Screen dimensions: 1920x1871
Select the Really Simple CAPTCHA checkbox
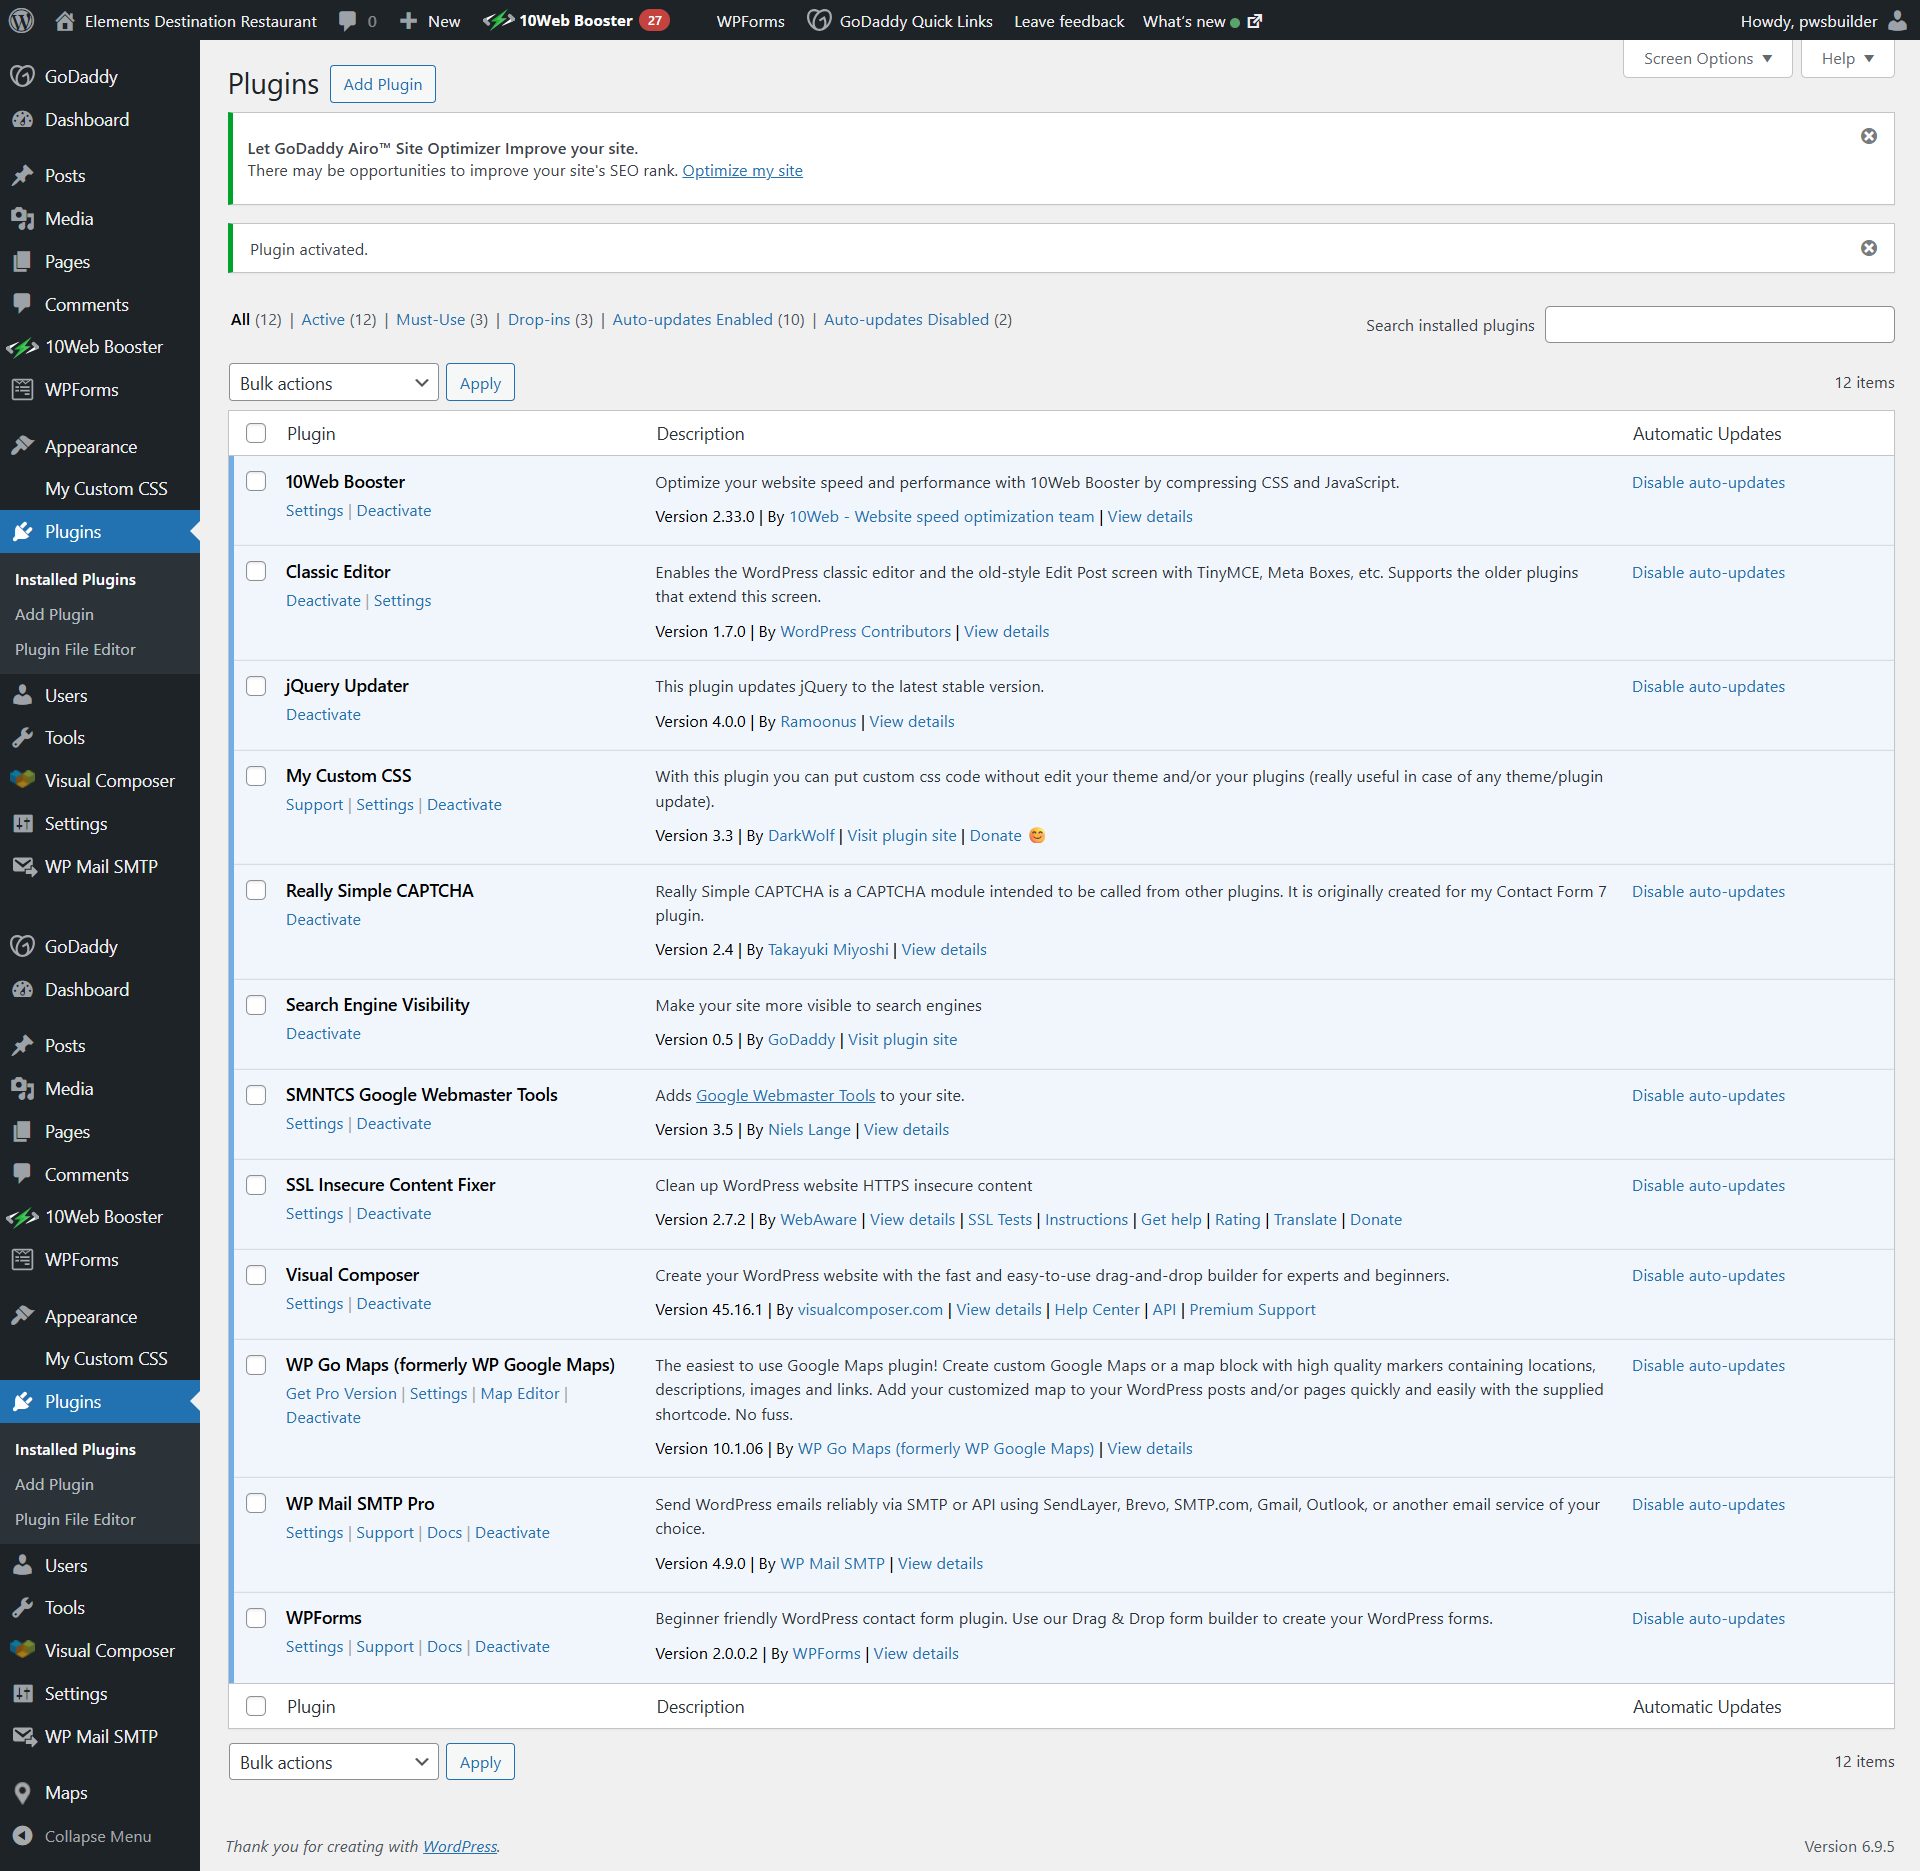pos(257,890)
